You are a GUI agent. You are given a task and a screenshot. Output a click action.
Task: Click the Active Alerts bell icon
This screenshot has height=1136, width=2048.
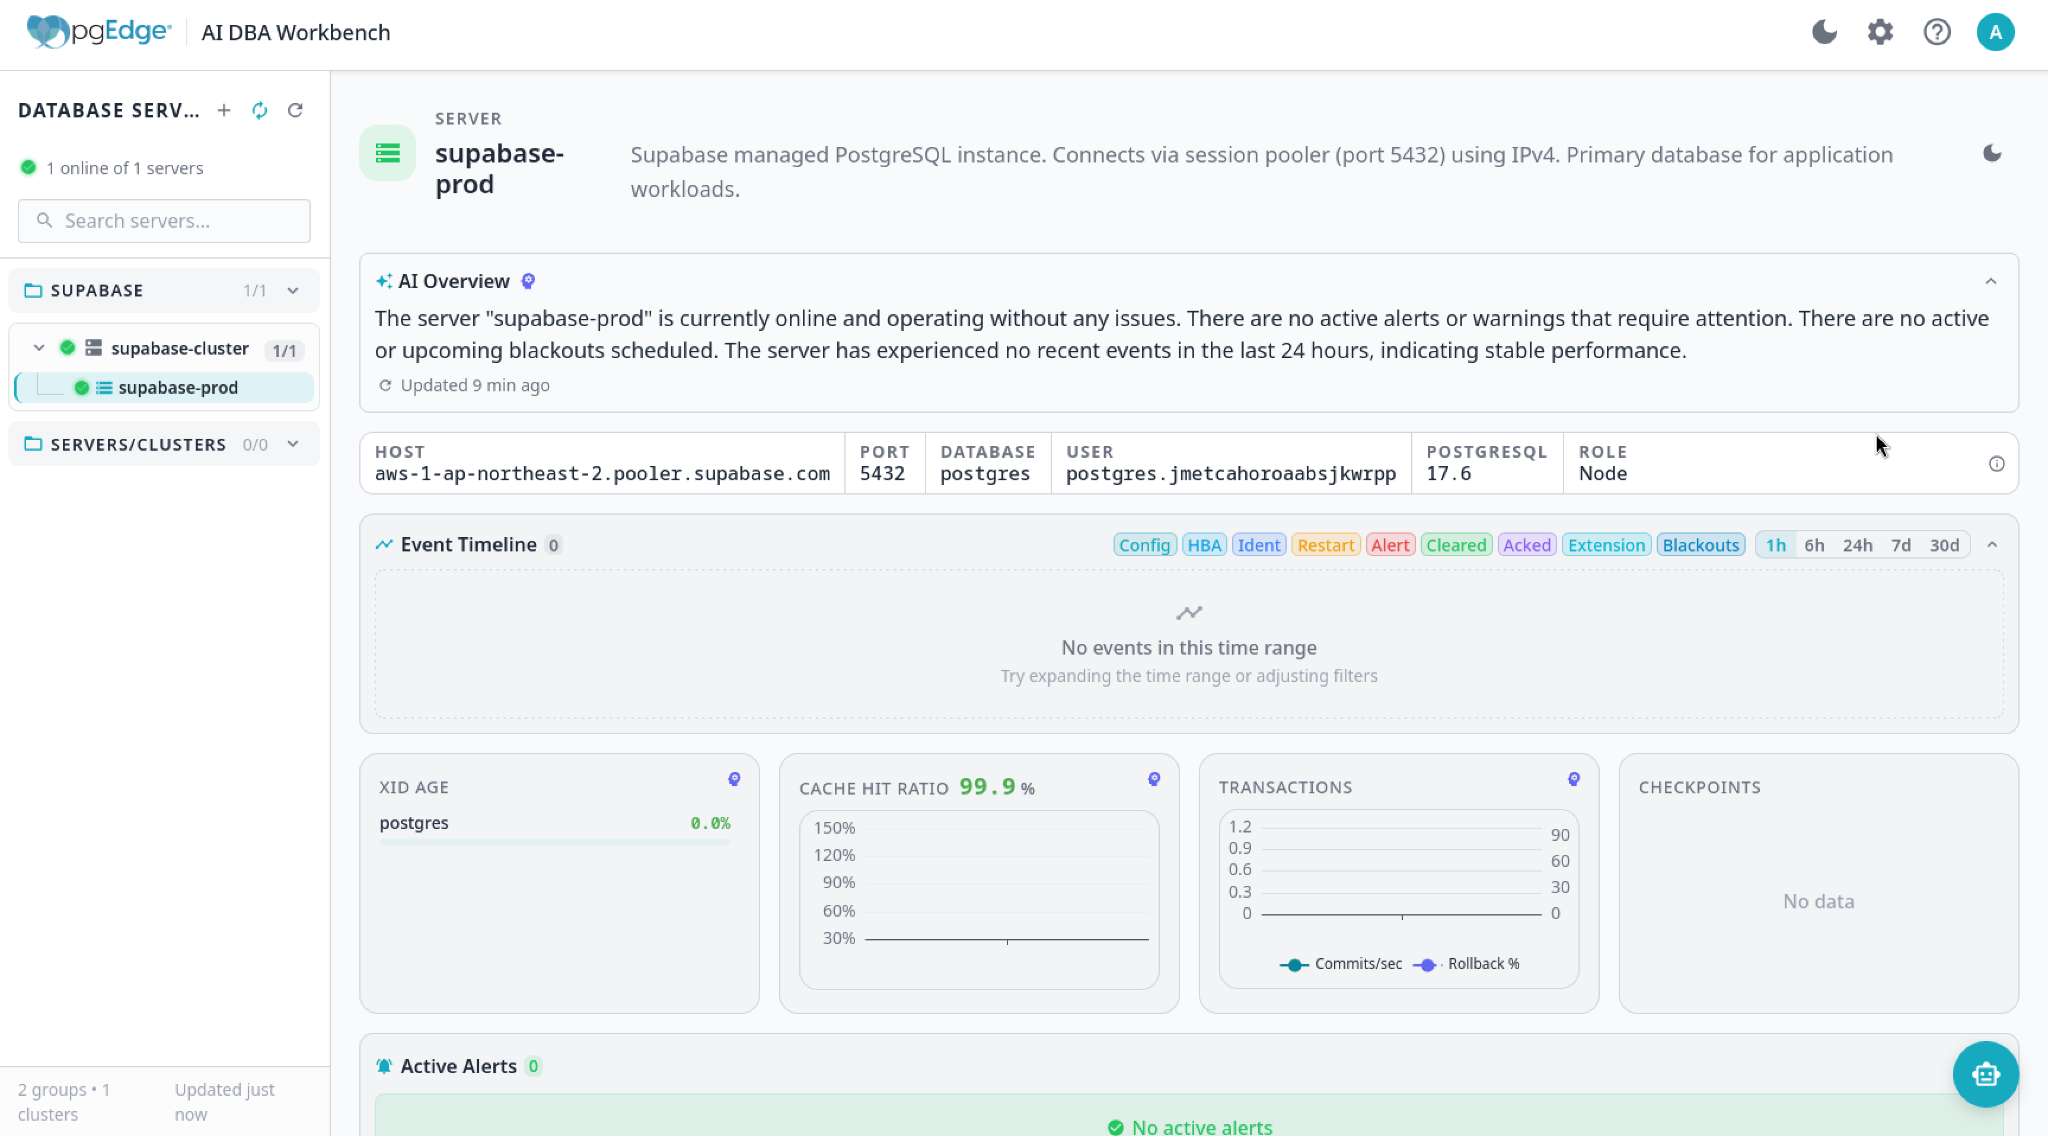pos(384,1066)
